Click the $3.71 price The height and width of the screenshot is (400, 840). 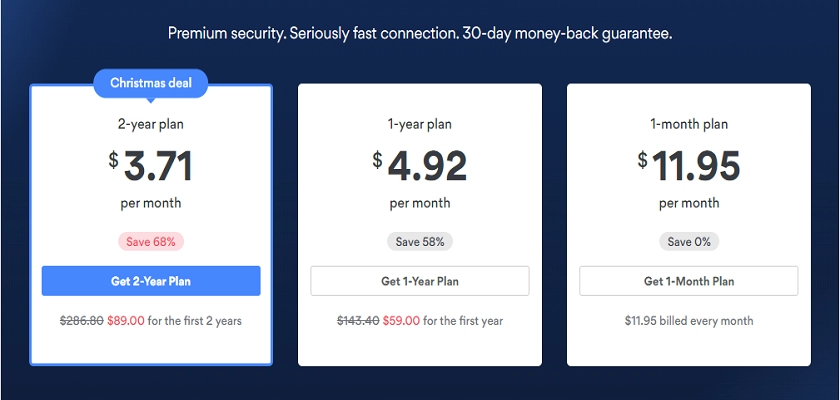151,165
